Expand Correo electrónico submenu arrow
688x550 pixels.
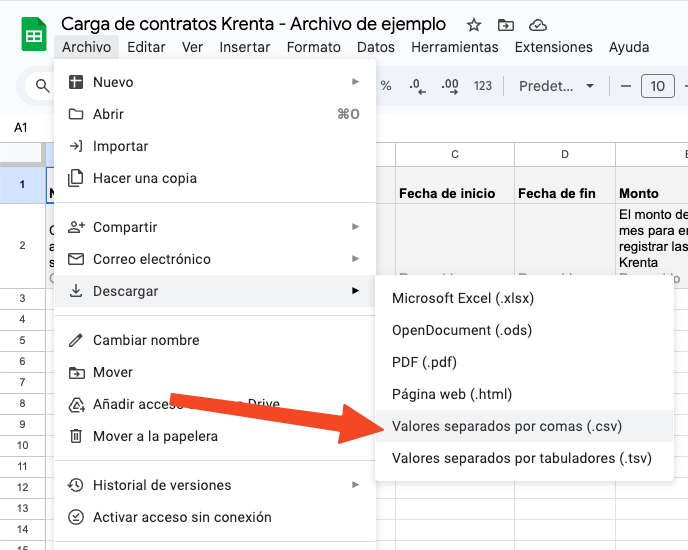tap(355, 259)
